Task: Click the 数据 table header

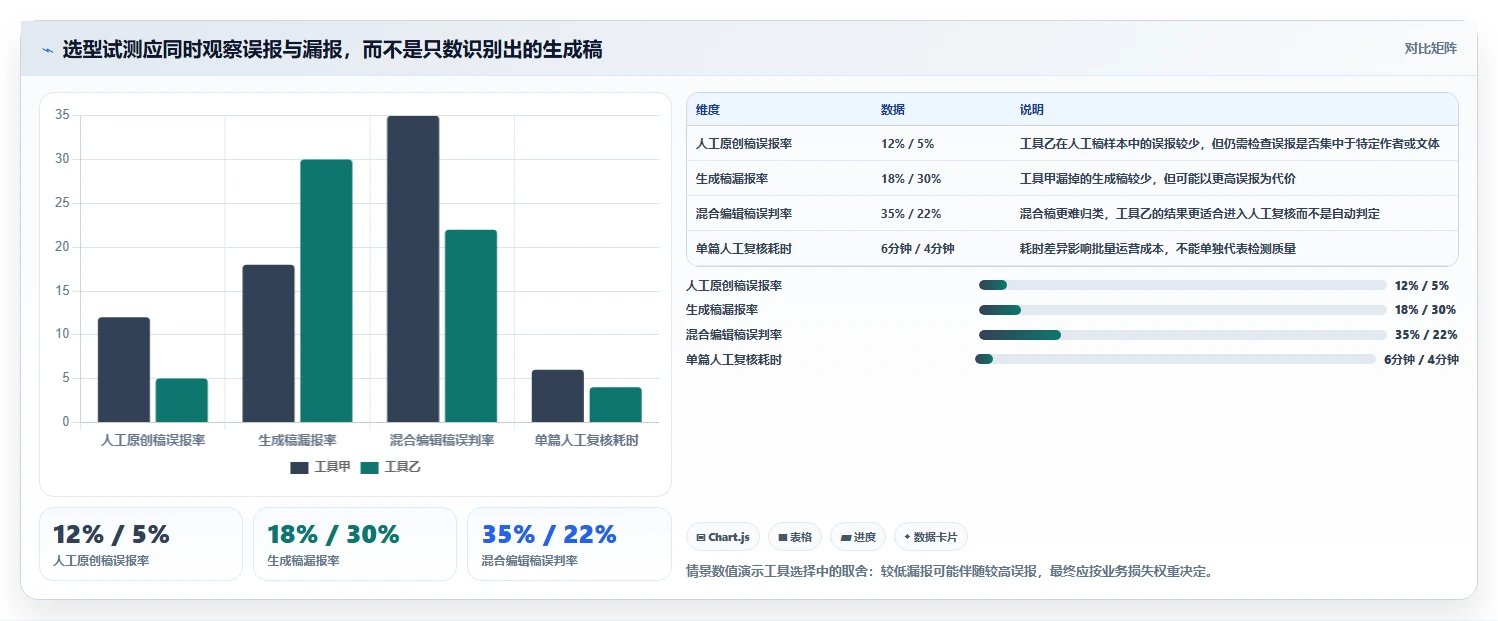Action: click(x=893, y=110)
